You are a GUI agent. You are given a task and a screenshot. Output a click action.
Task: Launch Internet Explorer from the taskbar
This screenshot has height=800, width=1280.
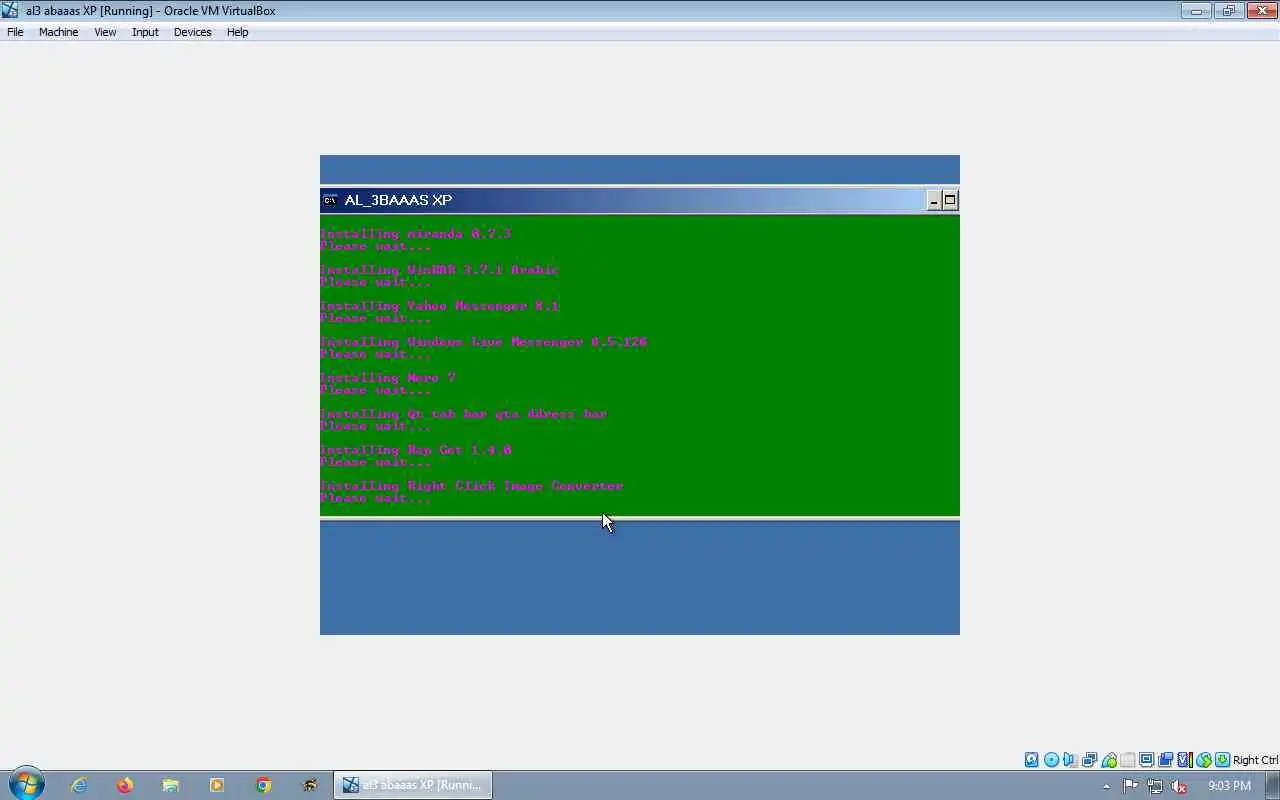click(78, 785)
